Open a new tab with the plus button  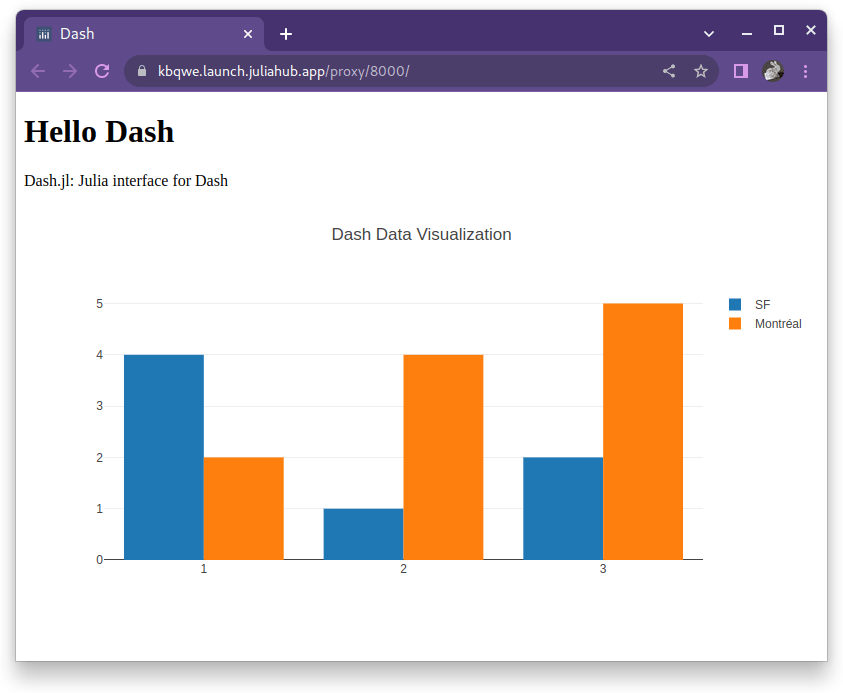(x=286, y=32)
